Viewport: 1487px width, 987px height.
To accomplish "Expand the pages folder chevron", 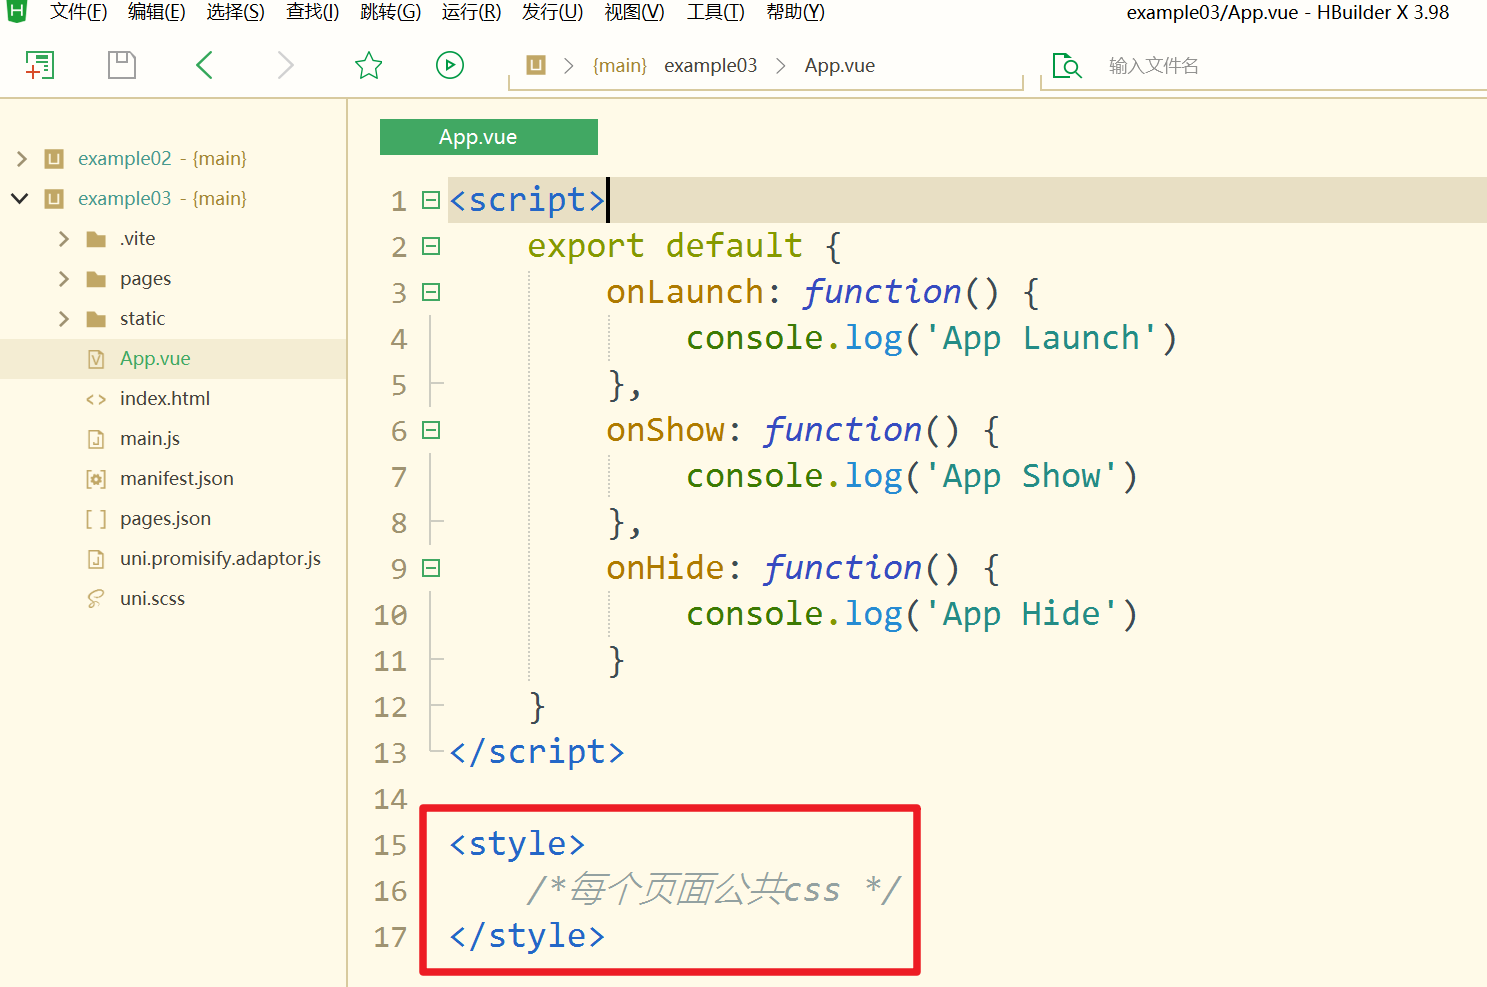I will [64, 279].
